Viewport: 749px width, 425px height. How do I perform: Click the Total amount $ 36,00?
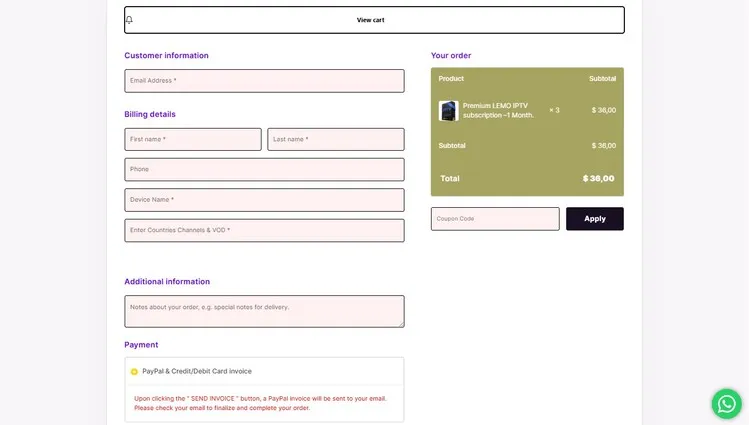(x=599, y=179)
